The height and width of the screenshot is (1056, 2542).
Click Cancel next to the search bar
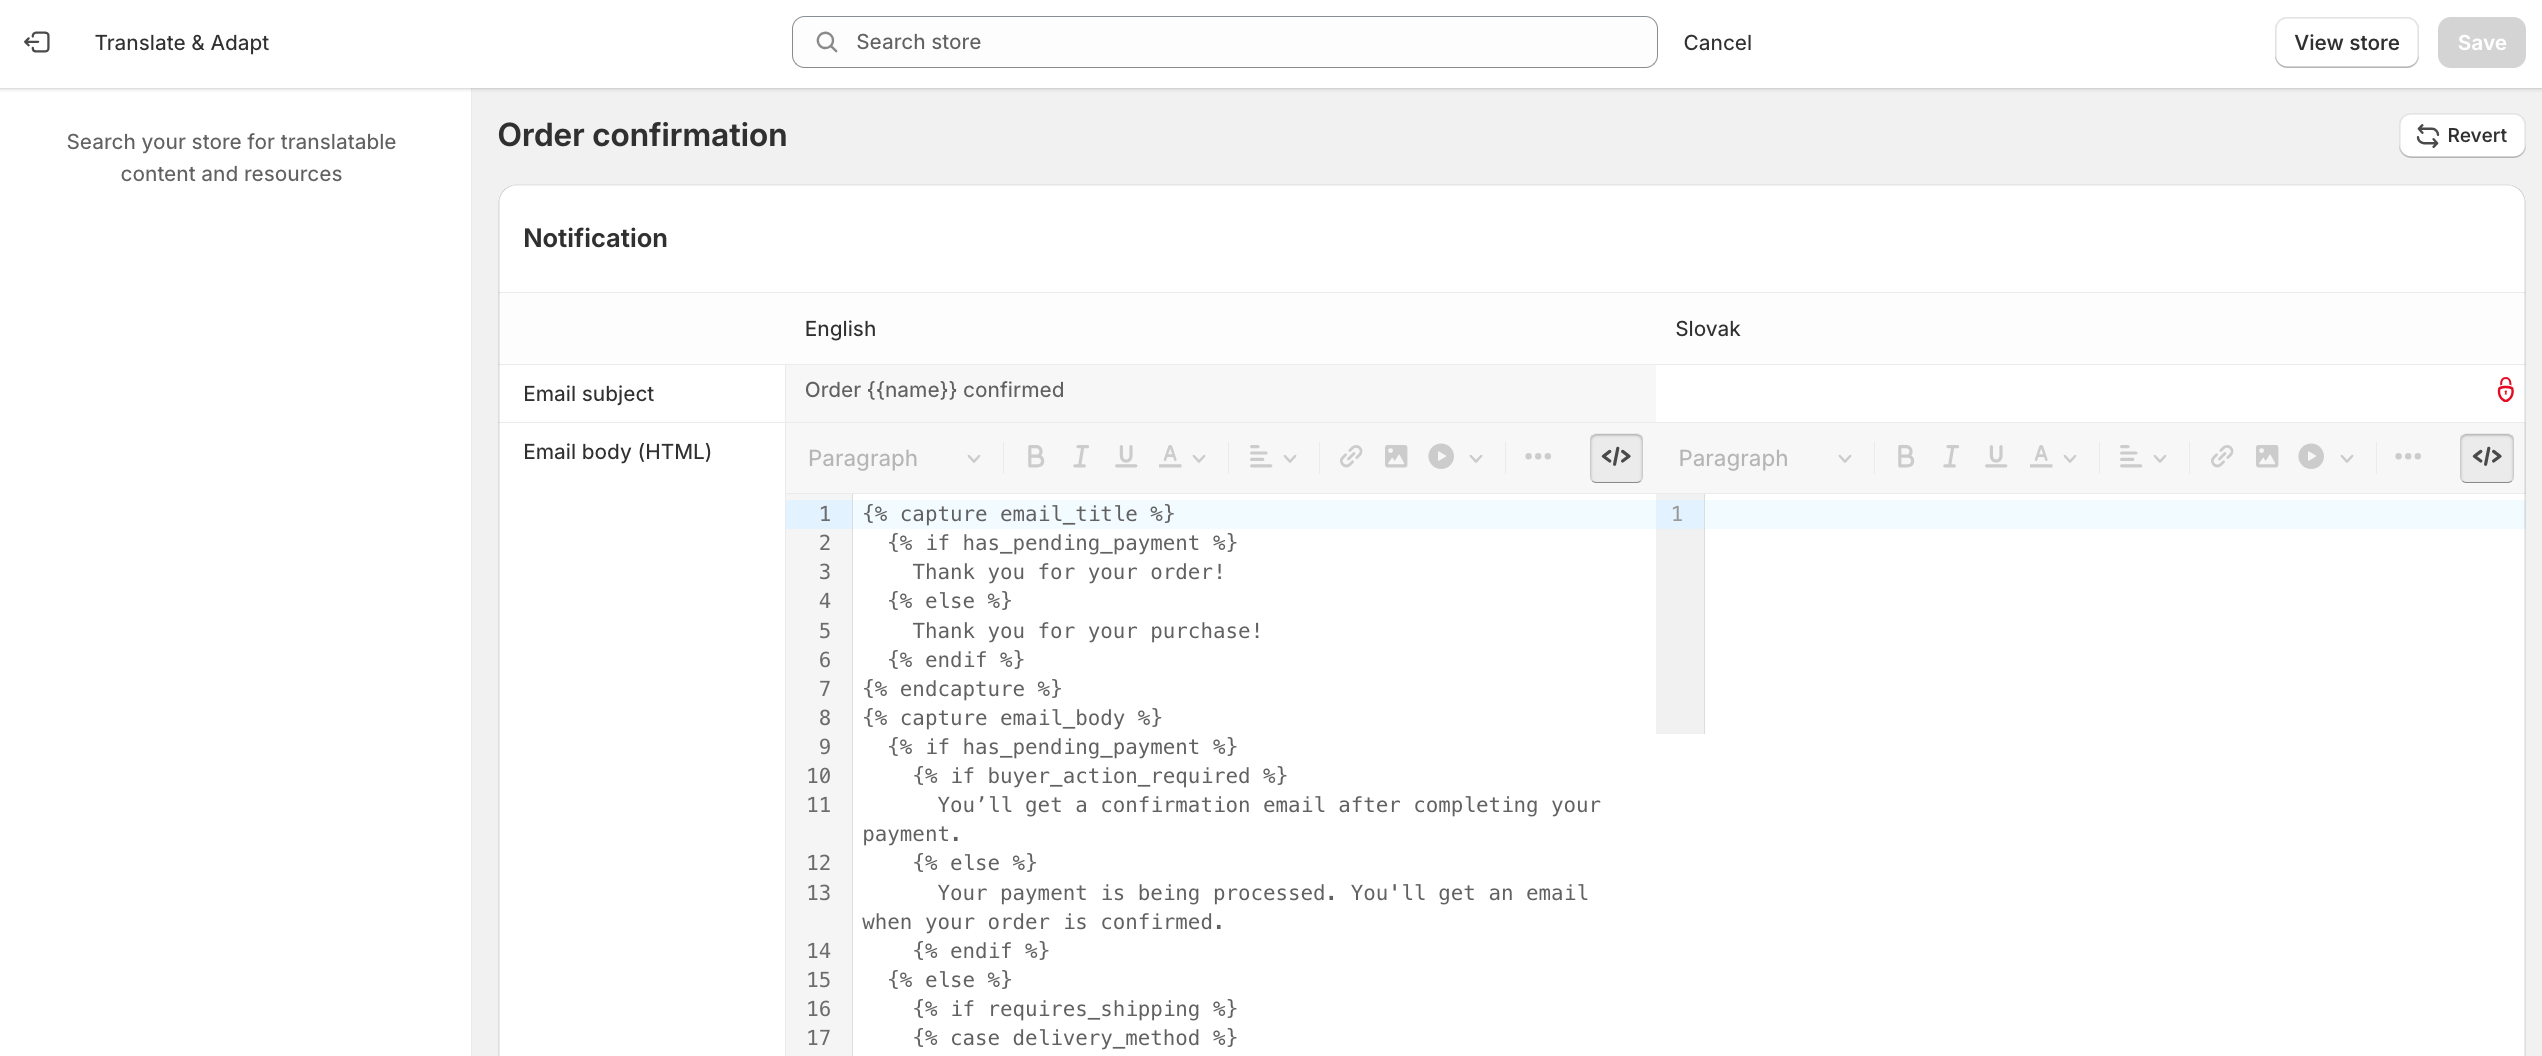[x=1717, y=42]
